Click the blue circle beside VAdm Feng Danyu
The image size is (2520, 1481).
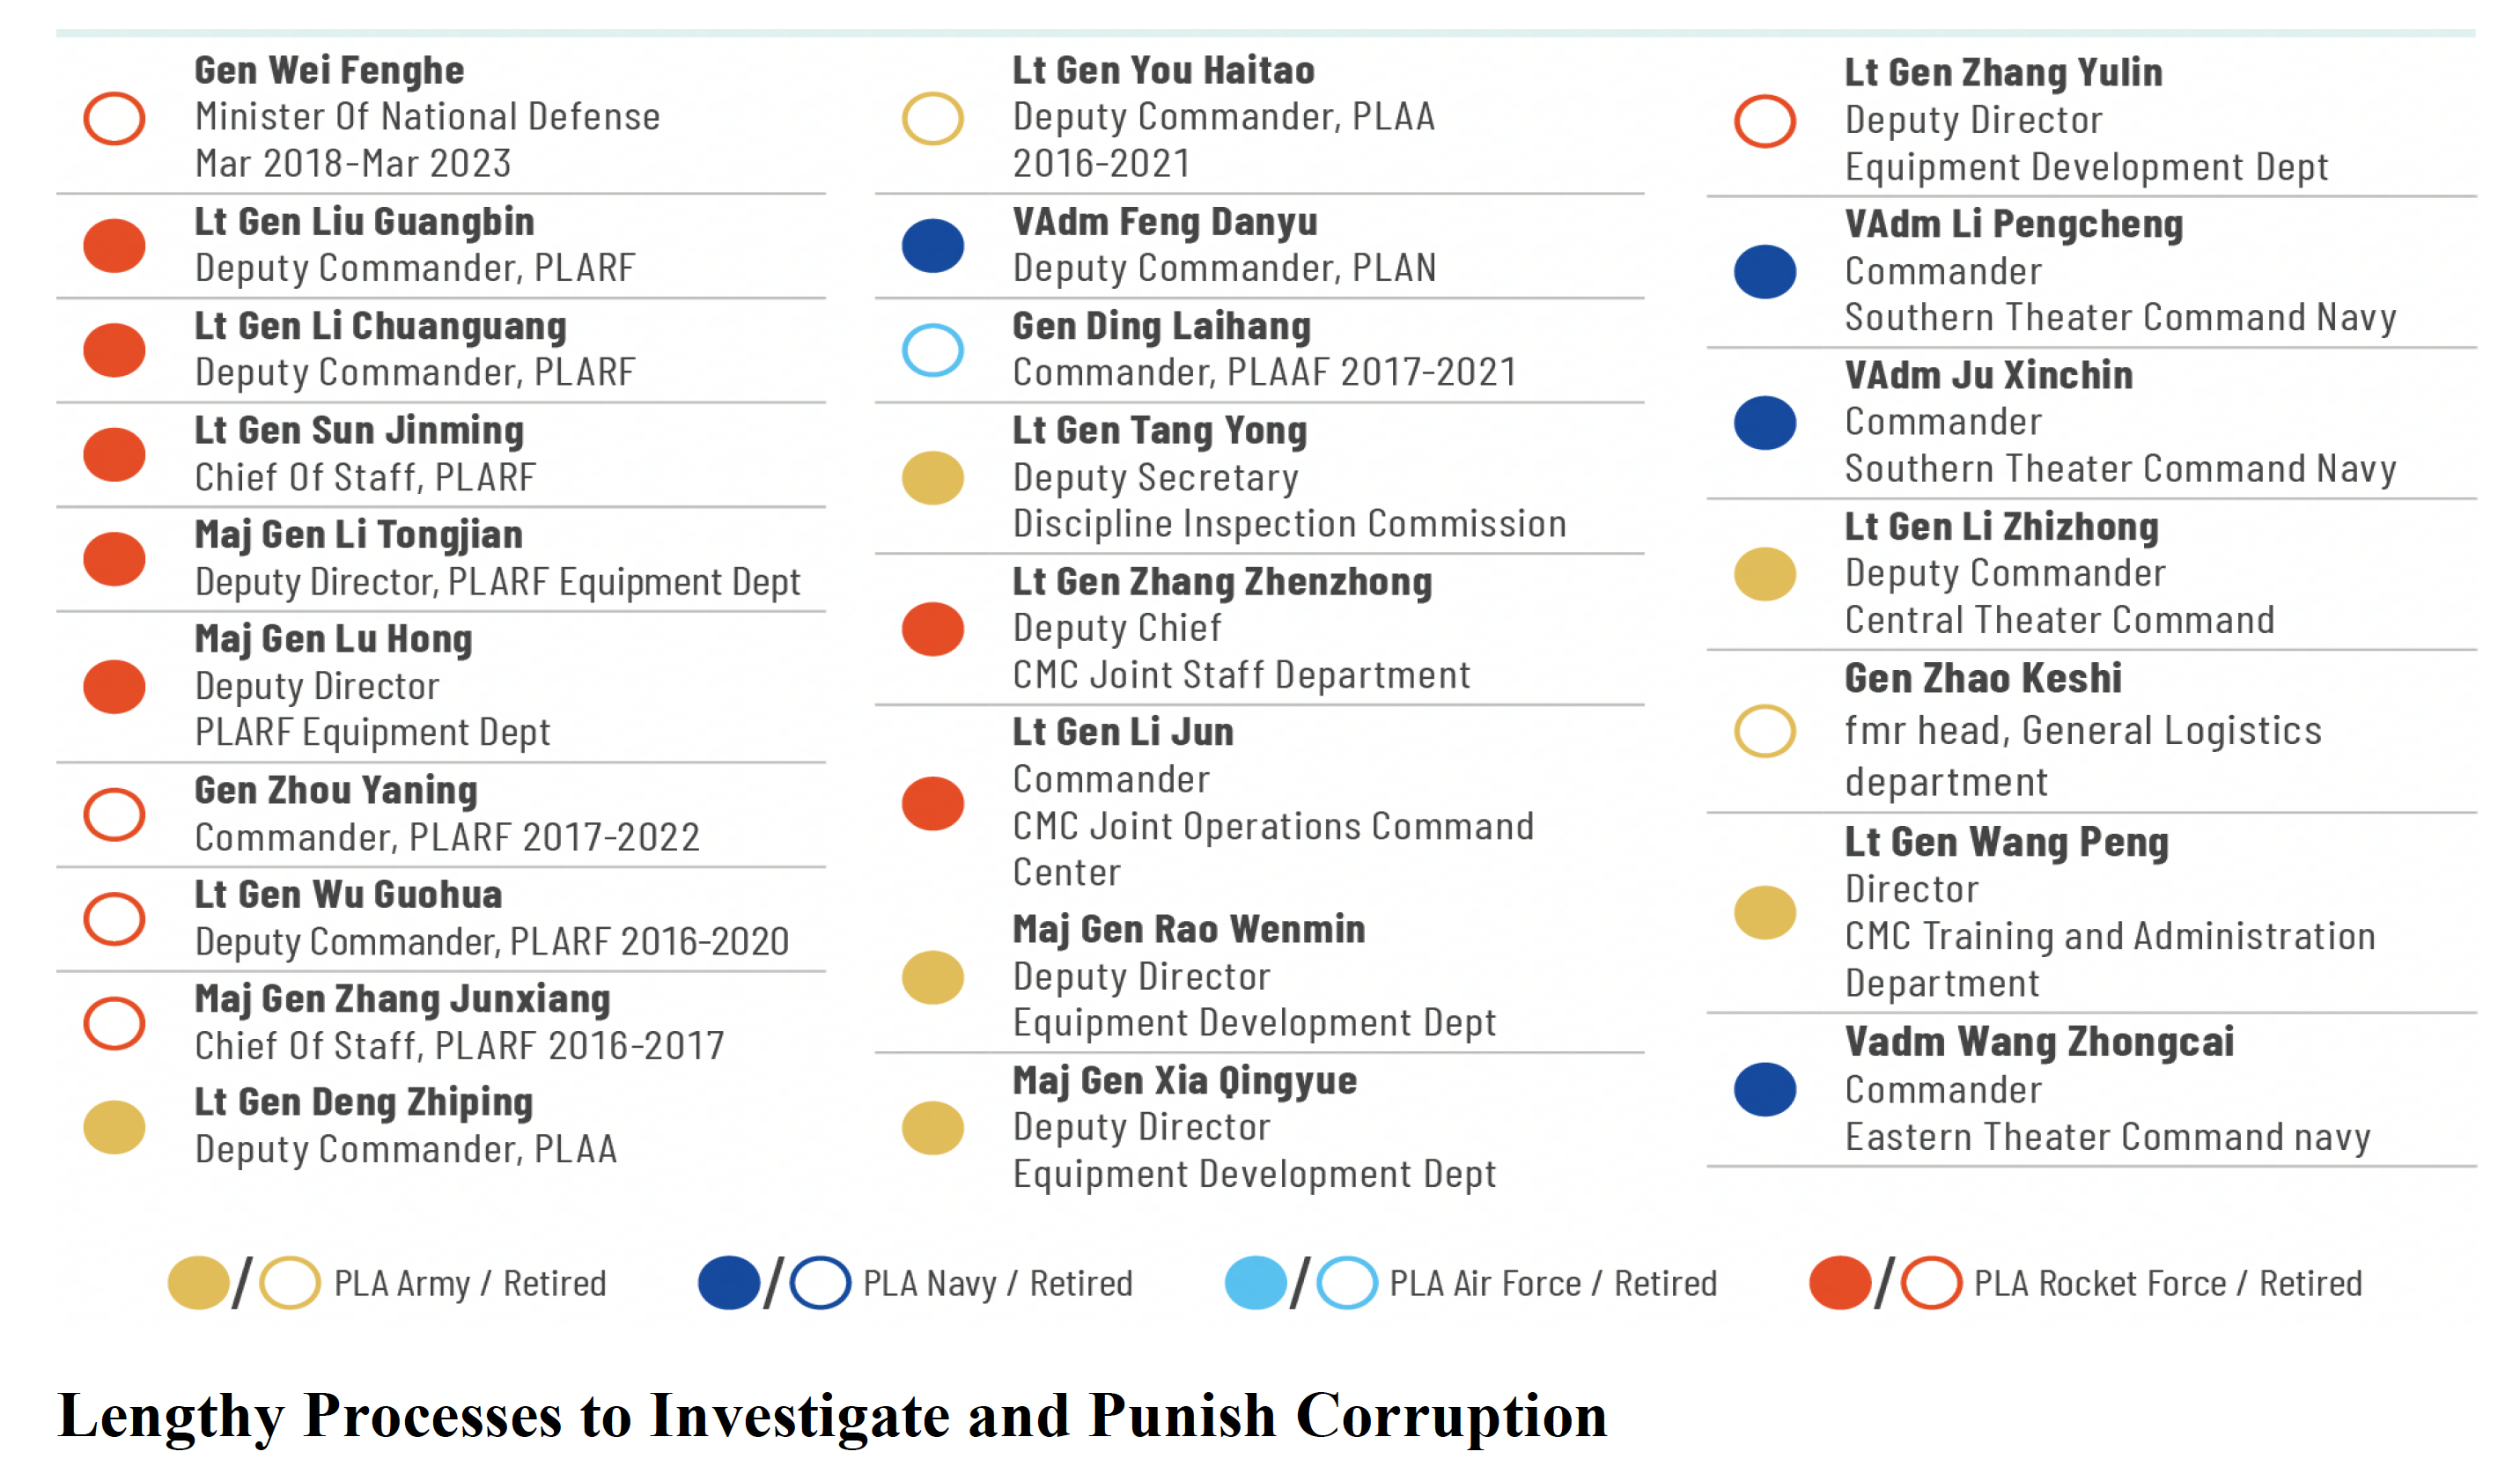(932, 245)
